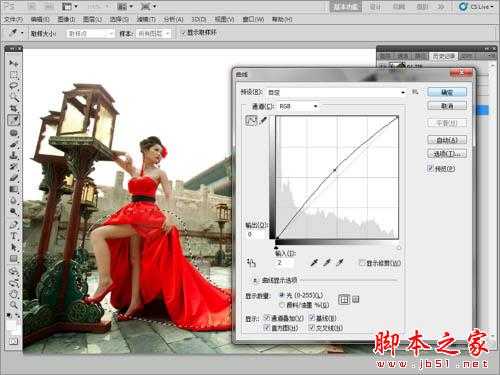
Task: Open the 取样大小 sample size dropdown
Action: tap(90, 34)
